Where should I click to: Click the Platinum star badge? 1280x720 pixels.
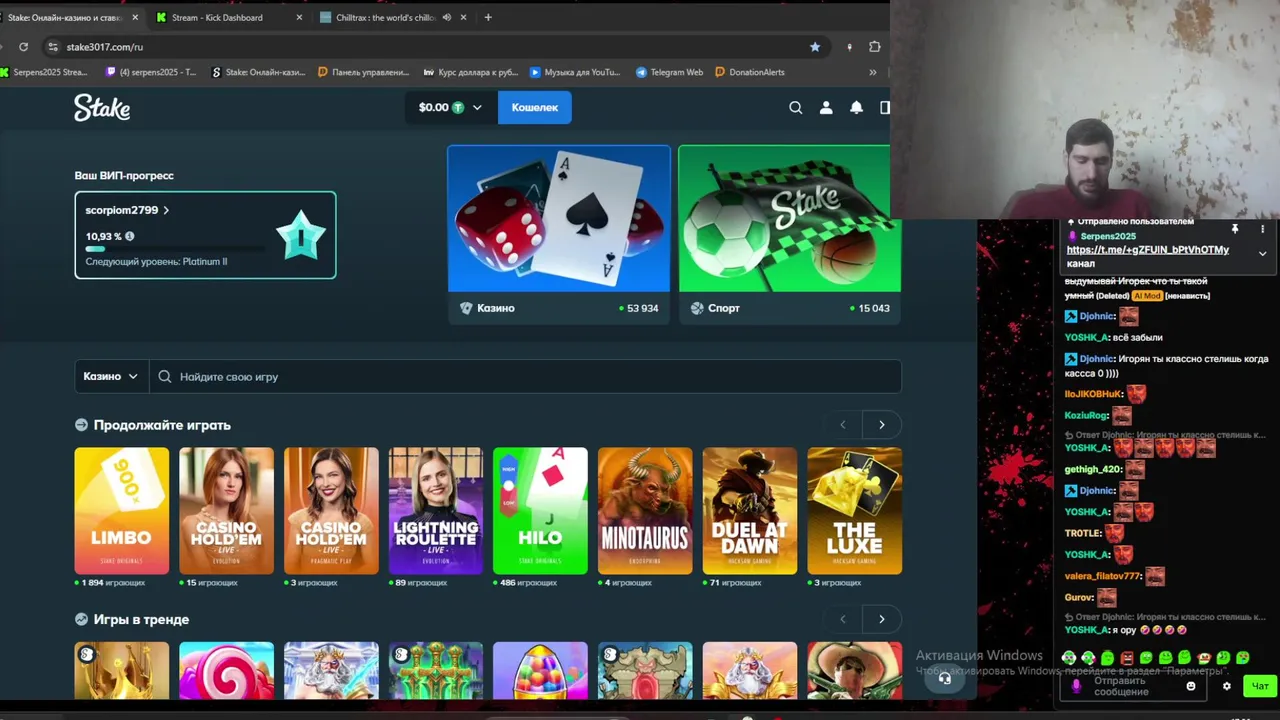click(x=301, y=236)
